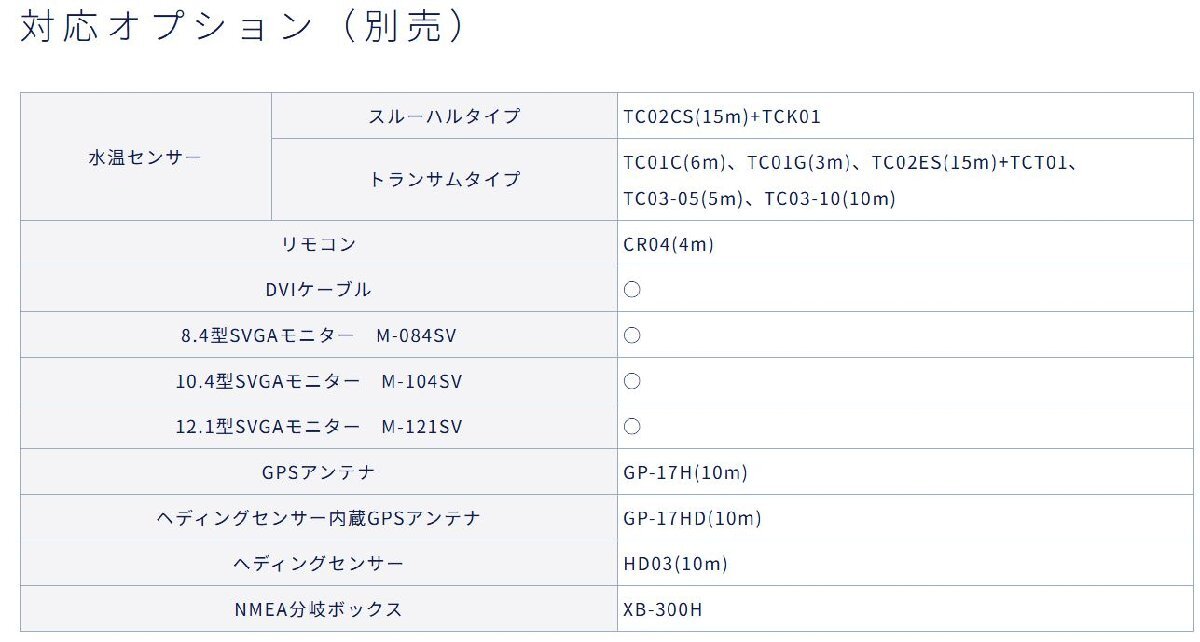Viewport: 1200px width, 642px height.
Task: Click the circle beside the M-084SV monitor
Action: point(632,336)
